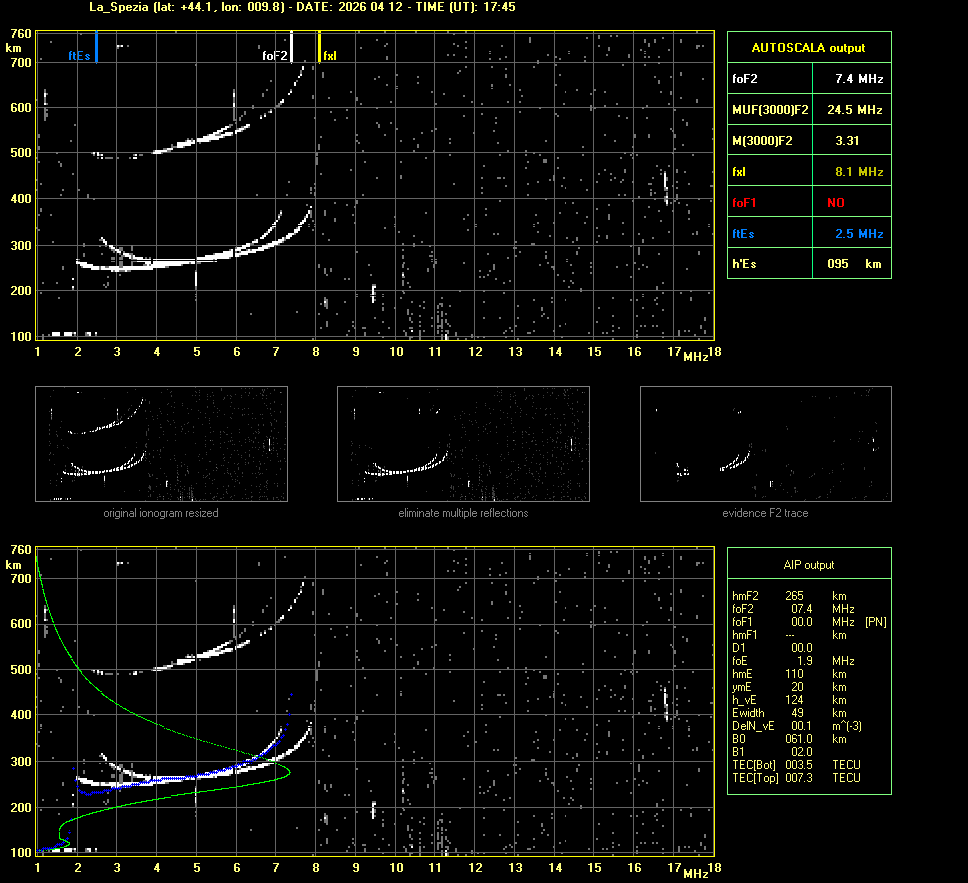This screenshot has width=968, height=883.
Task: Click the red foF1 NO value
Action: click(835, 203)
